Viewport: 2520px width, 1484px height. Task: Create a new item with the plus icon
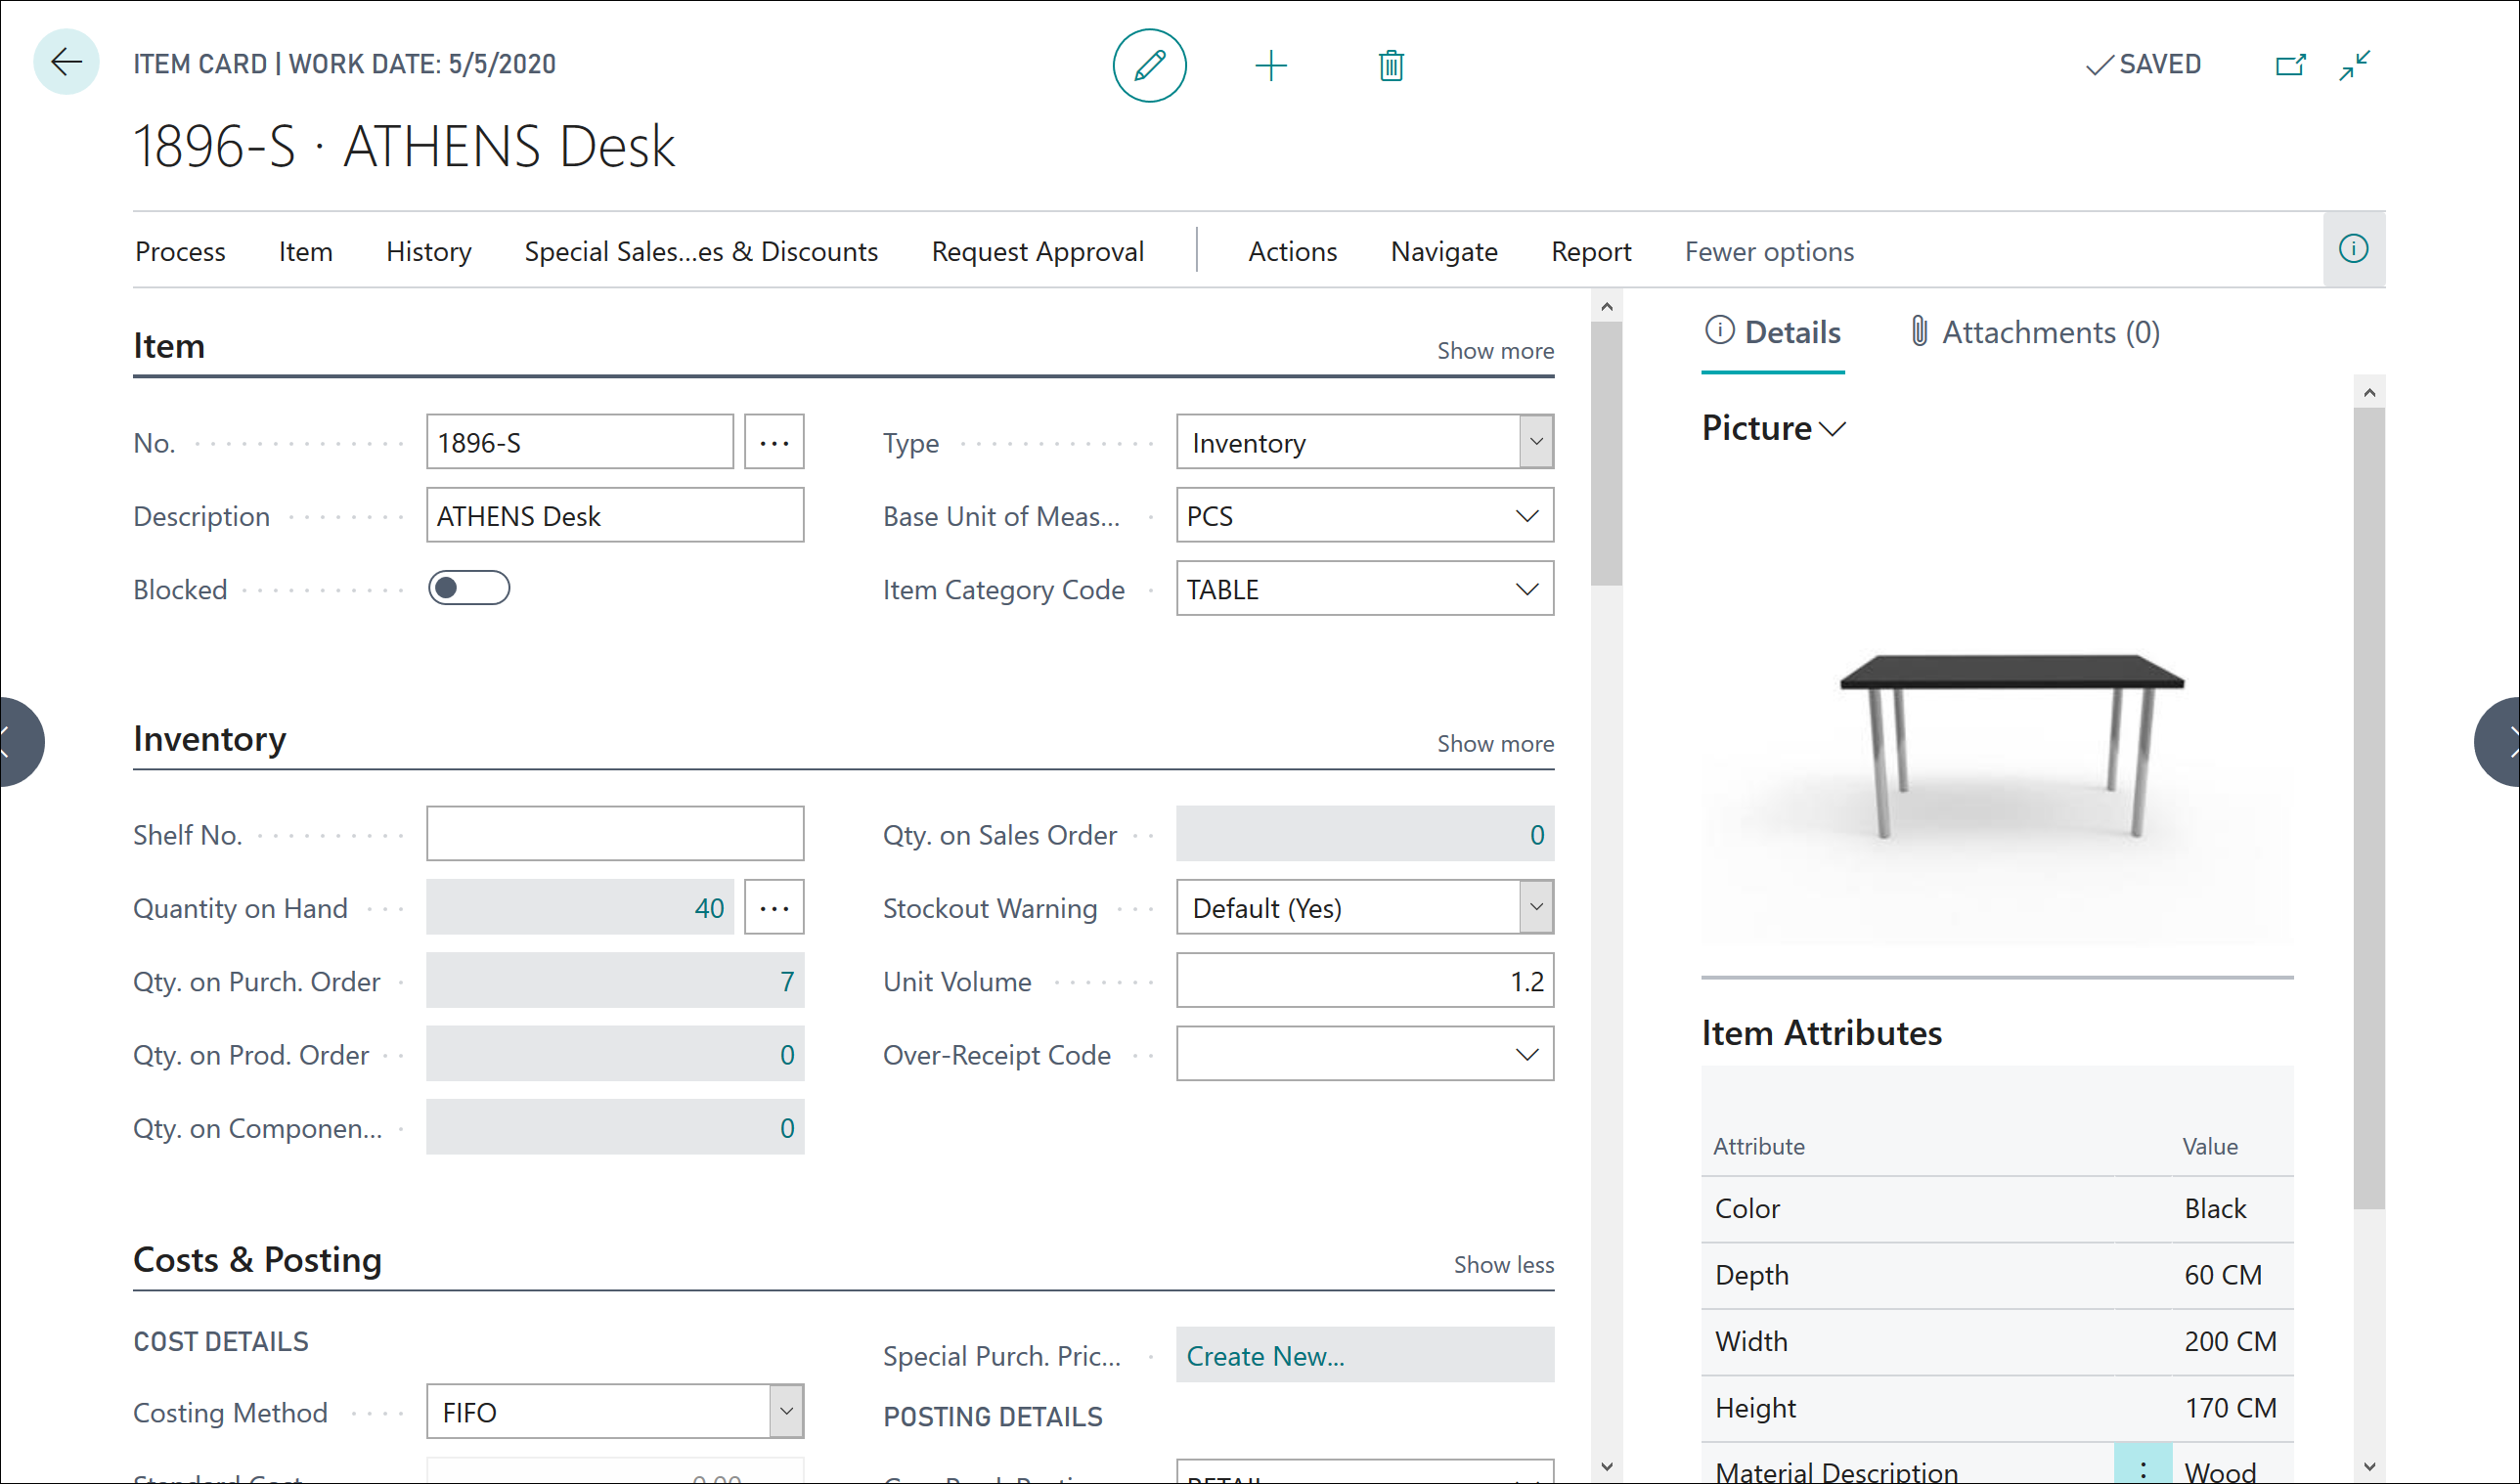[1270, 65]
